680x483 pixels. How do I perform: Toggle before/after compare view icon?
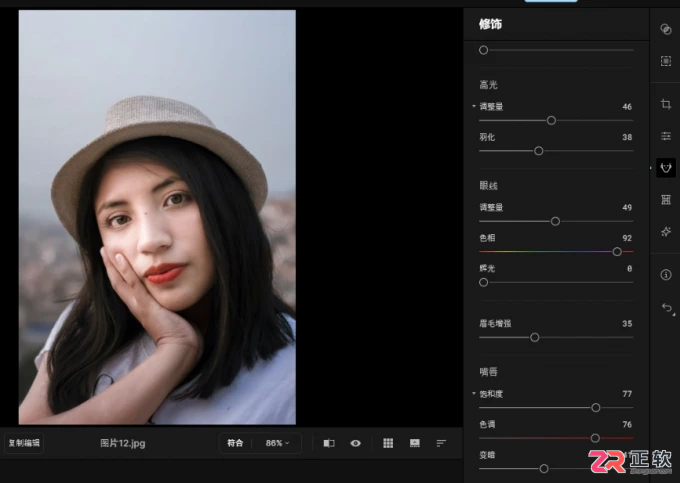tap(329, 443)
